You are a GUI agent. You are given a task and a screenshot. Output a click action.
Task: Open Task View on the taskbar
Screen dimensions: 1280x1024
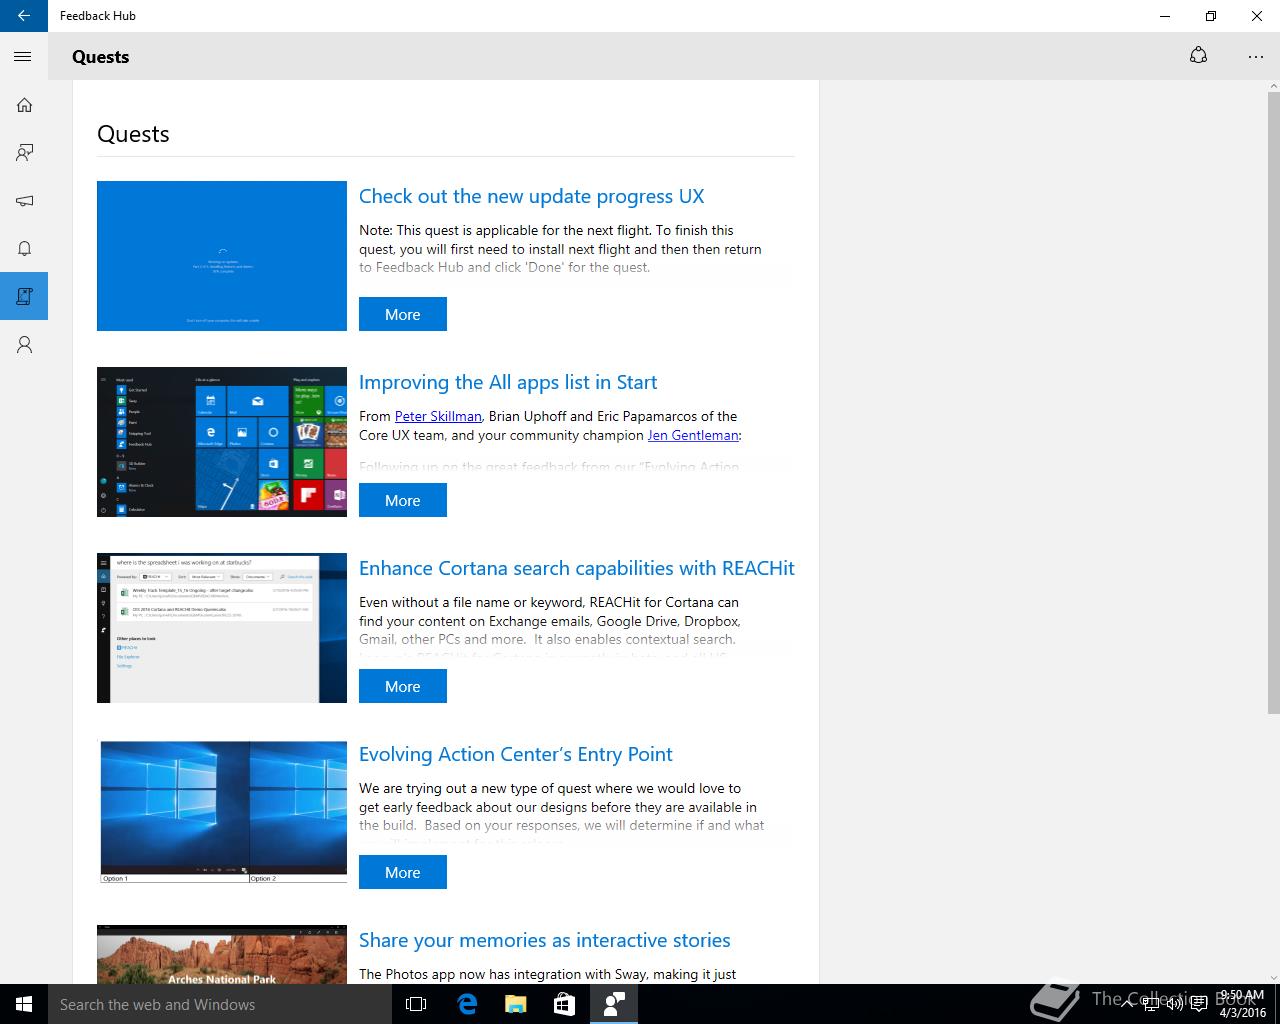(416, 1004)
